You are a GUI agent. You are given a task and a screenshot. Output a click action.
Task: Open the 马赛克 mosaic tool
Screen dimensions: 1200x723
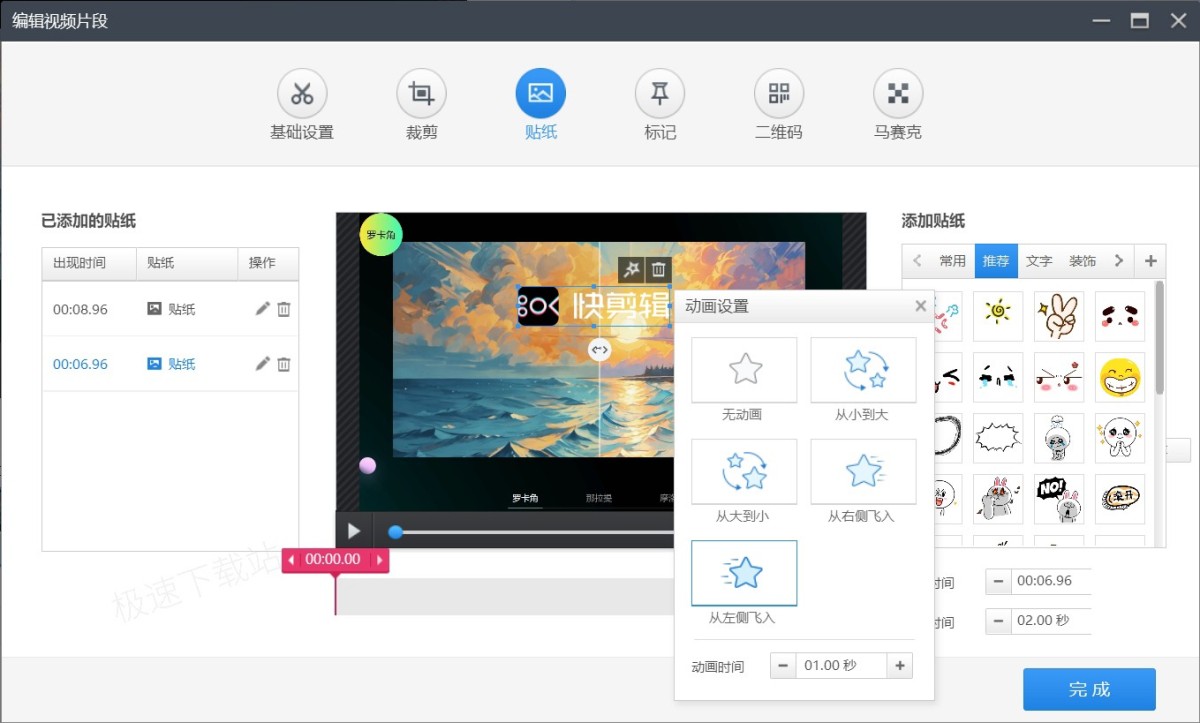point(898,94)
